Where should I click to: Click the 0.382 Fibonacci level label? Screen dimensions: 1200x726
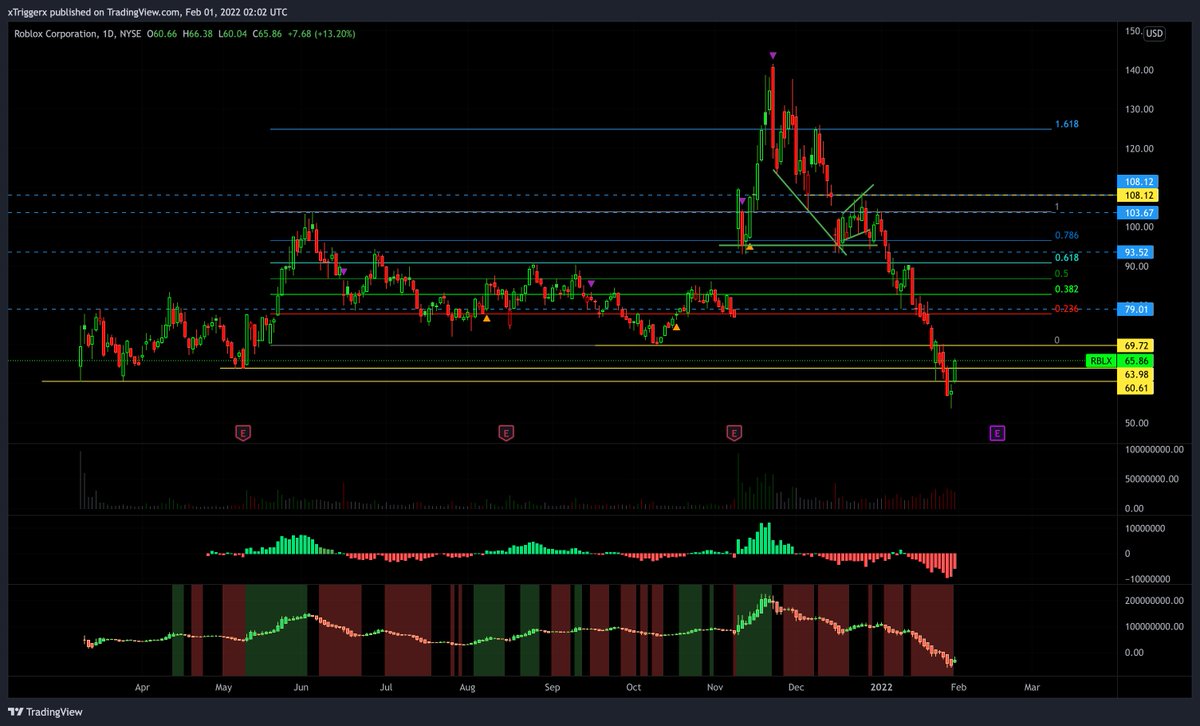tap(1067, 289)
